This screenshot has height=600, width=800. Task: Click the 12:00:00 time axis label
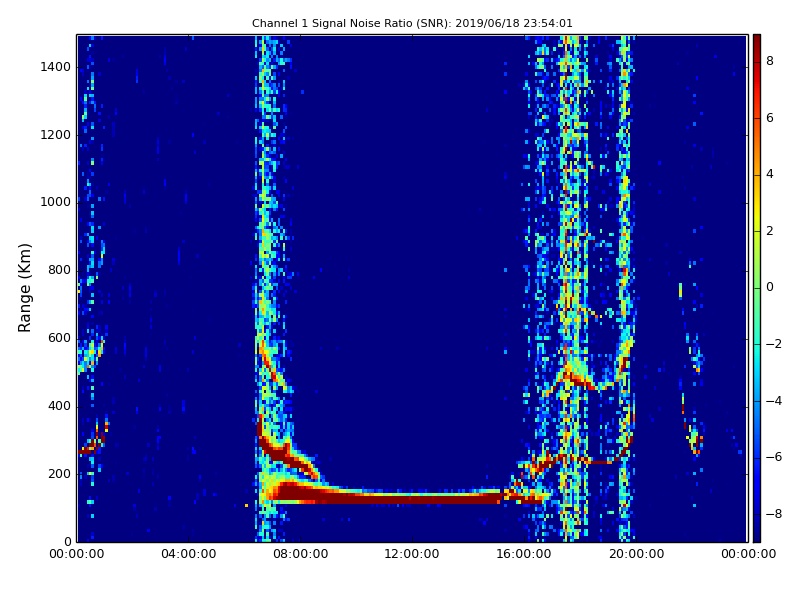coord(412,554)
